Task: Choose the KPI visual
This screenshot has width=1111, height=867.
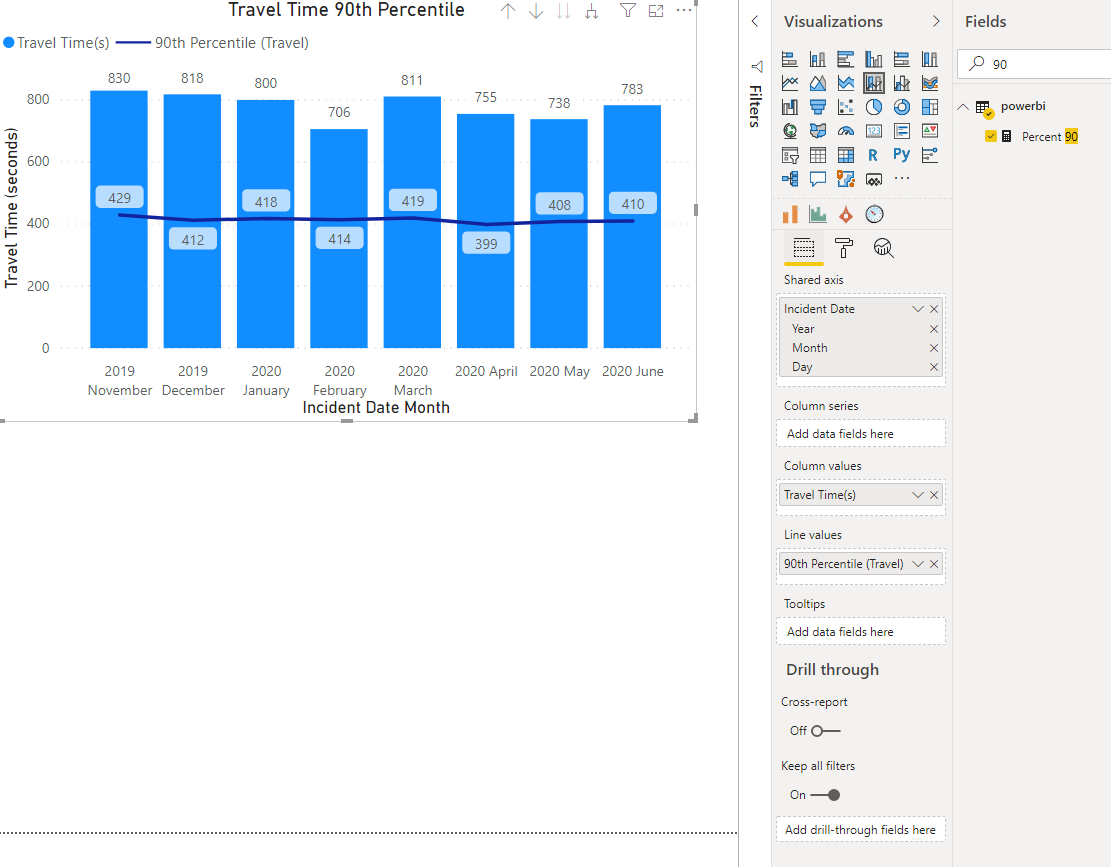Action: (930, 131)
